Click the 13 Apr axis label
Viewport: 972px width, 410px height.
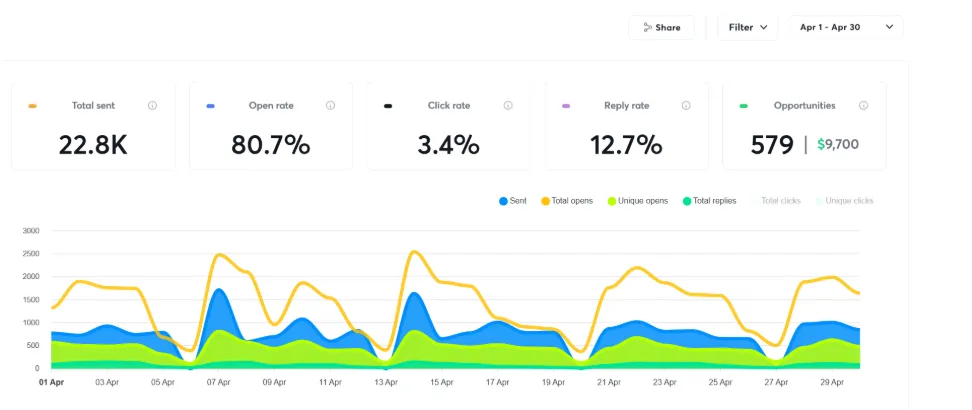point(386,383)
